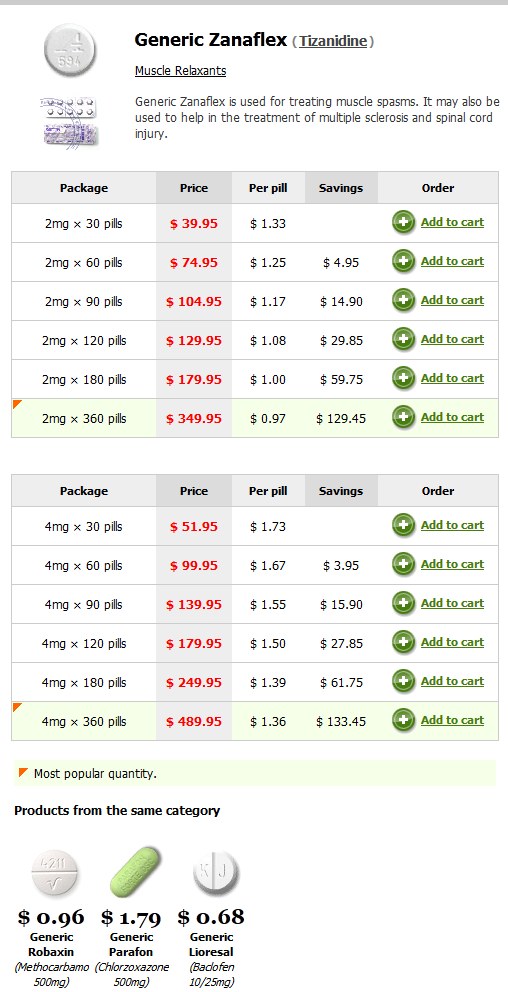
Task: Click the green plus icon for 2mg × 30 pills
Action: (403, 223)
